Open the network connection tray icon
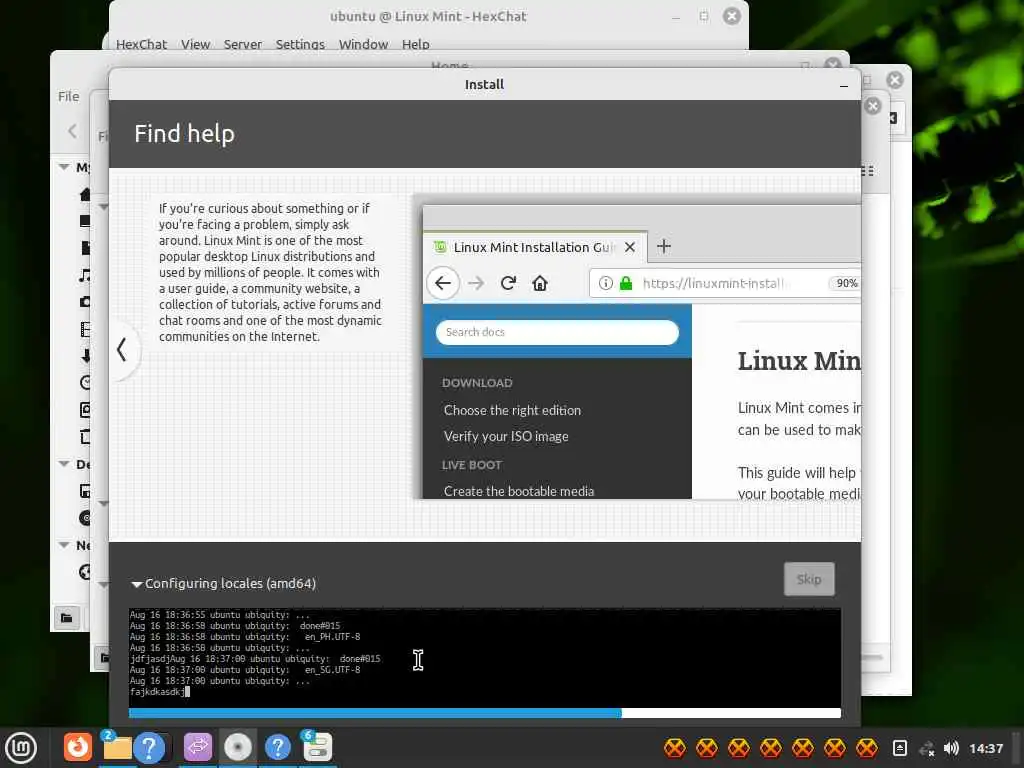This screenshot has height=768, width=1024. 926,748
